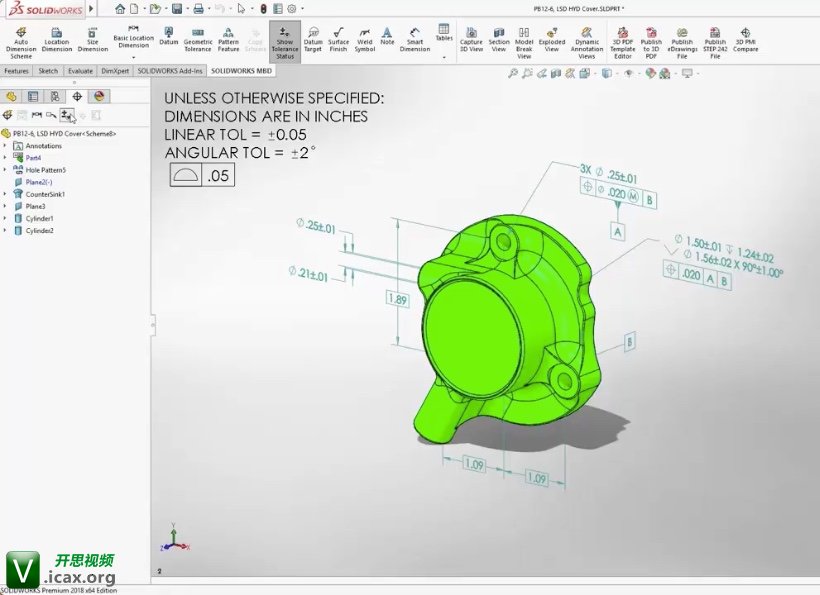Toggle Show Tolerance Status in the ribbon
This screenshot has width=820, height=595.
click(x=285, y=43)
